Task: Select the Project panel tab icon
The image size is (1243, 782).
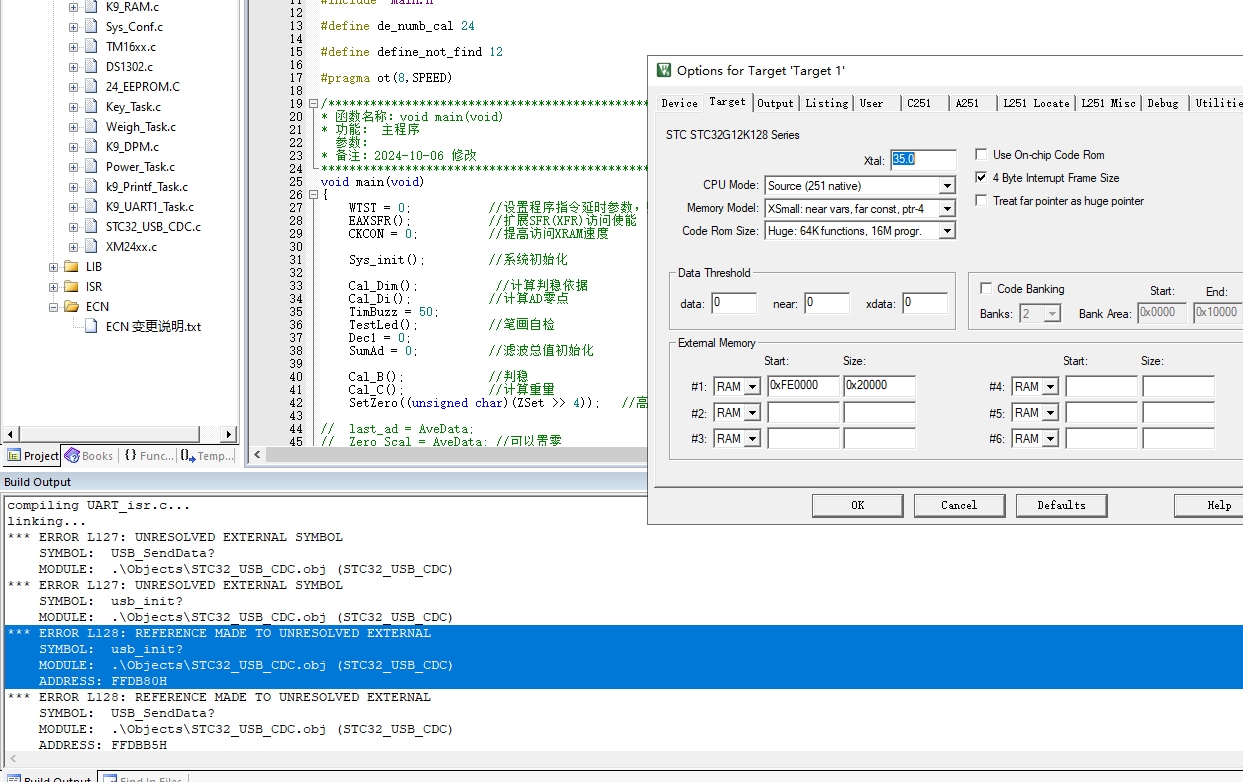Action: coord(14,456)
